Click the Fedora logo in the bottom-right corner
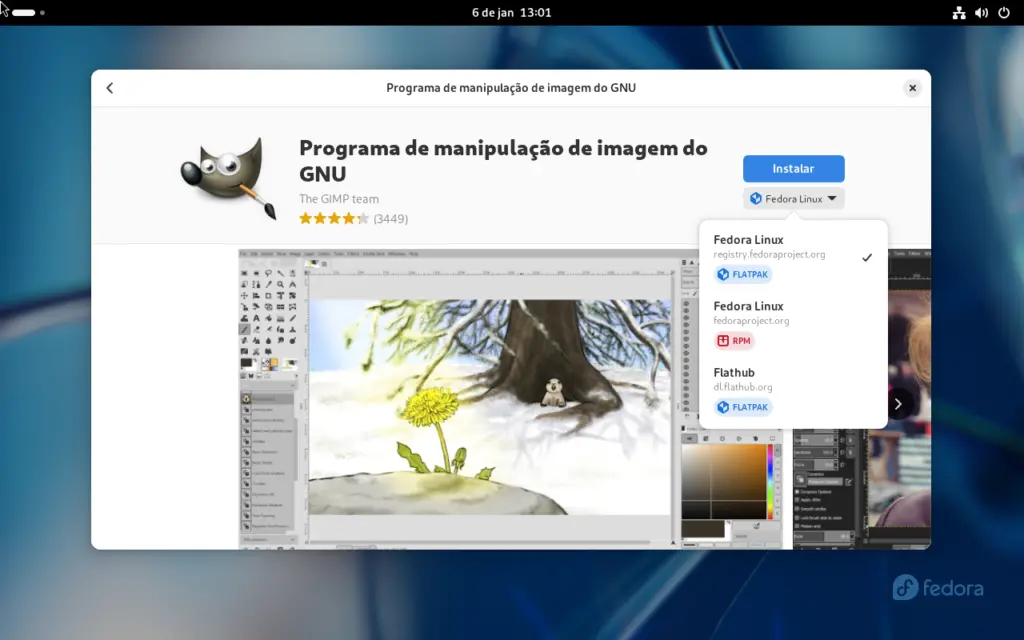This screenshot has height=640, width=1024. pos(938,588)
